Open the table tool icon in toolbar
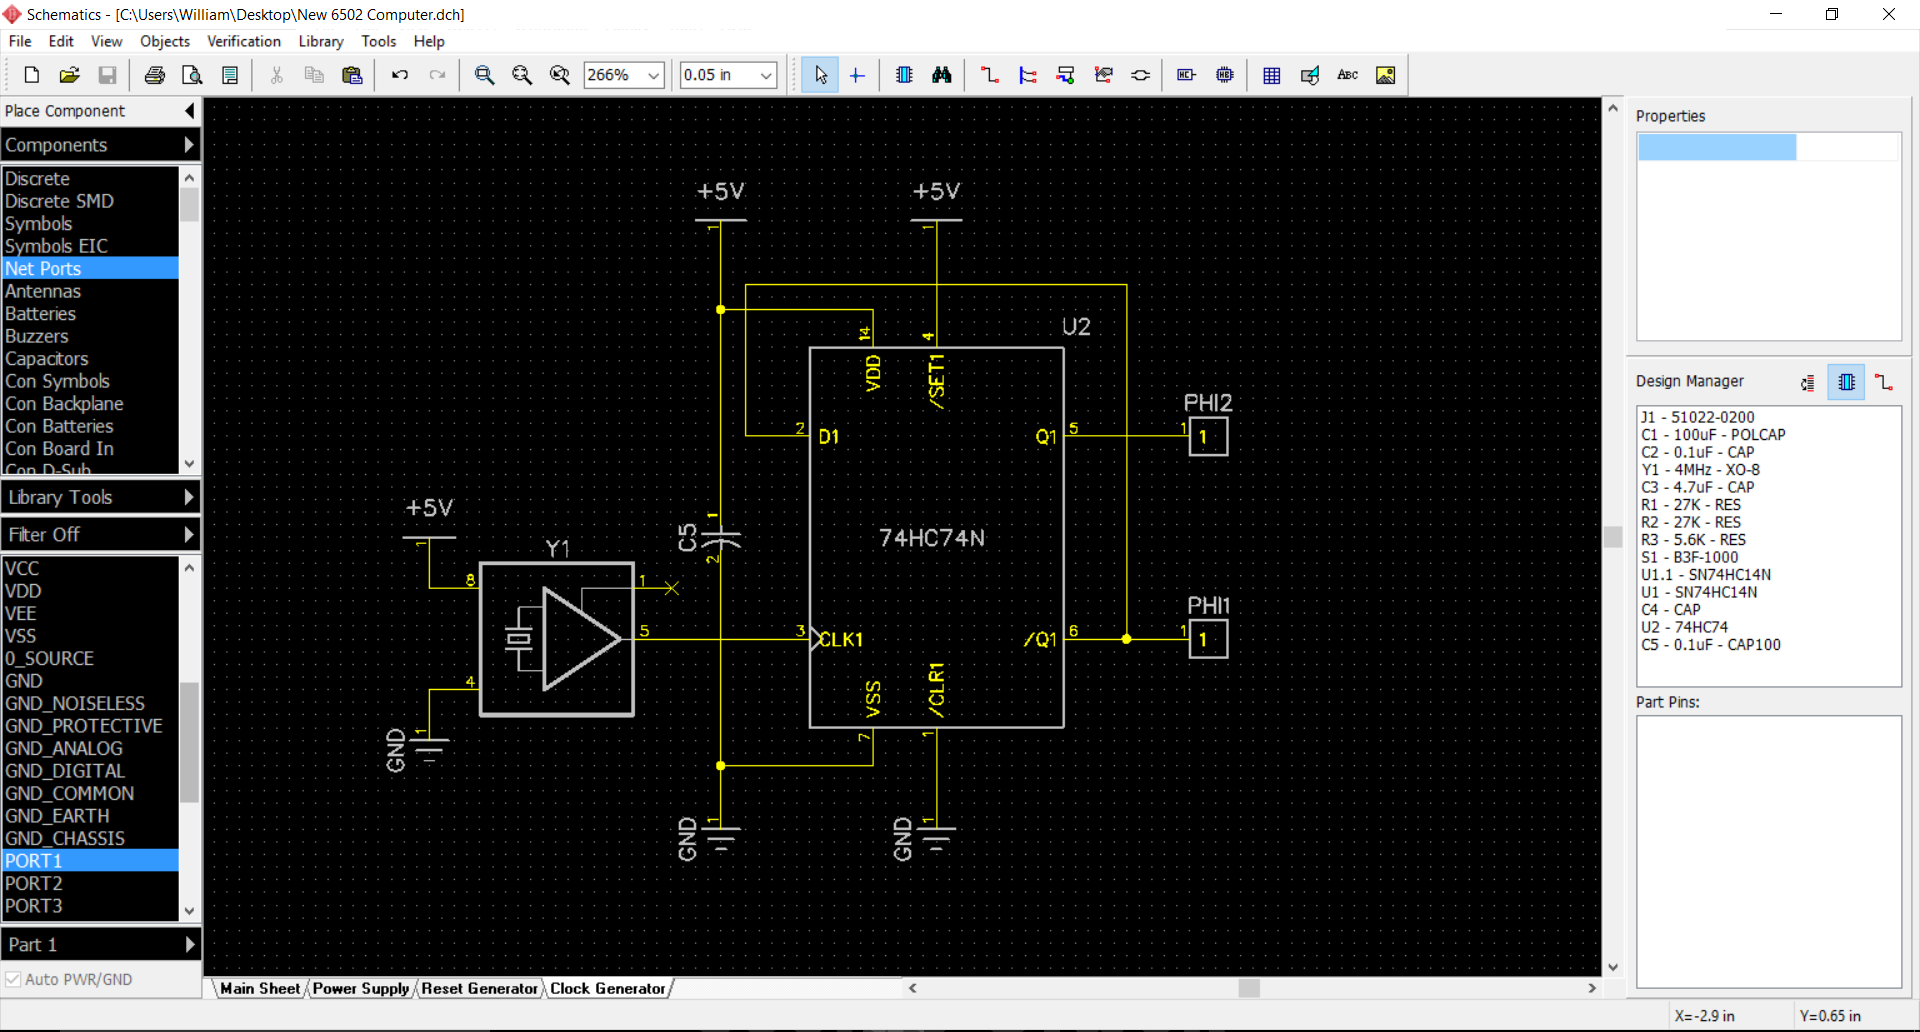 point(1271,75)
